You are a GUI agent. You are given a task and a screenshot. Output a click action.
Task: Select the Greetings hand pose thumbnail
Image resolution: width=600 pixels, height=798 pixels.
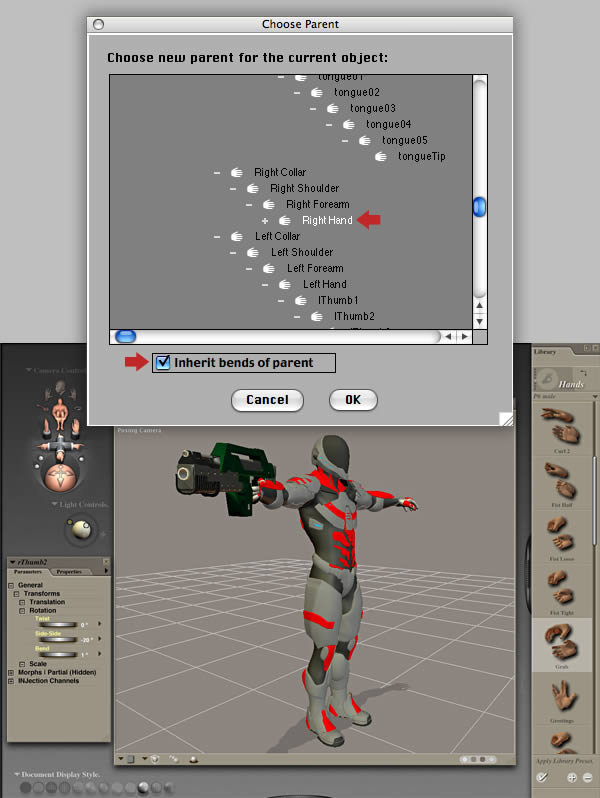(561, 699)
